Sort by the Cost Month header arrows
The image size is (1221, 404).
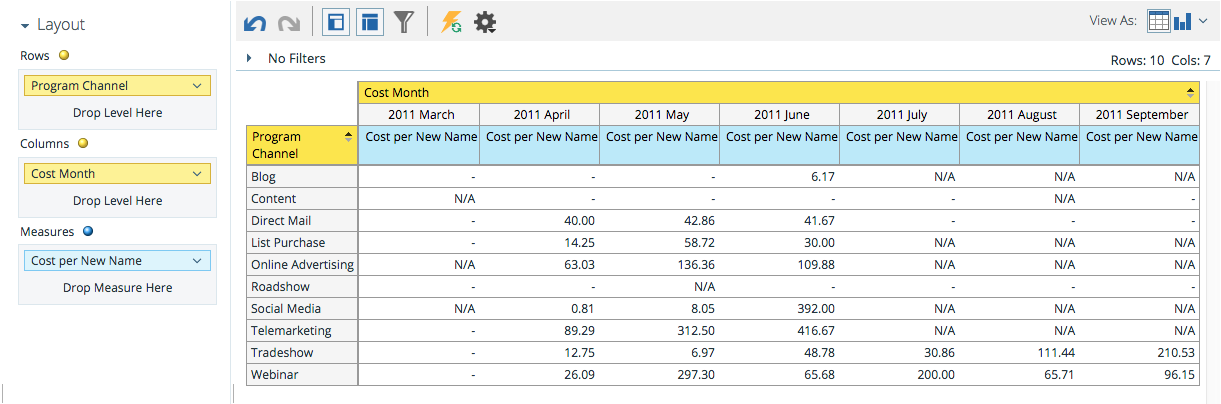(x=1190, y=92)
